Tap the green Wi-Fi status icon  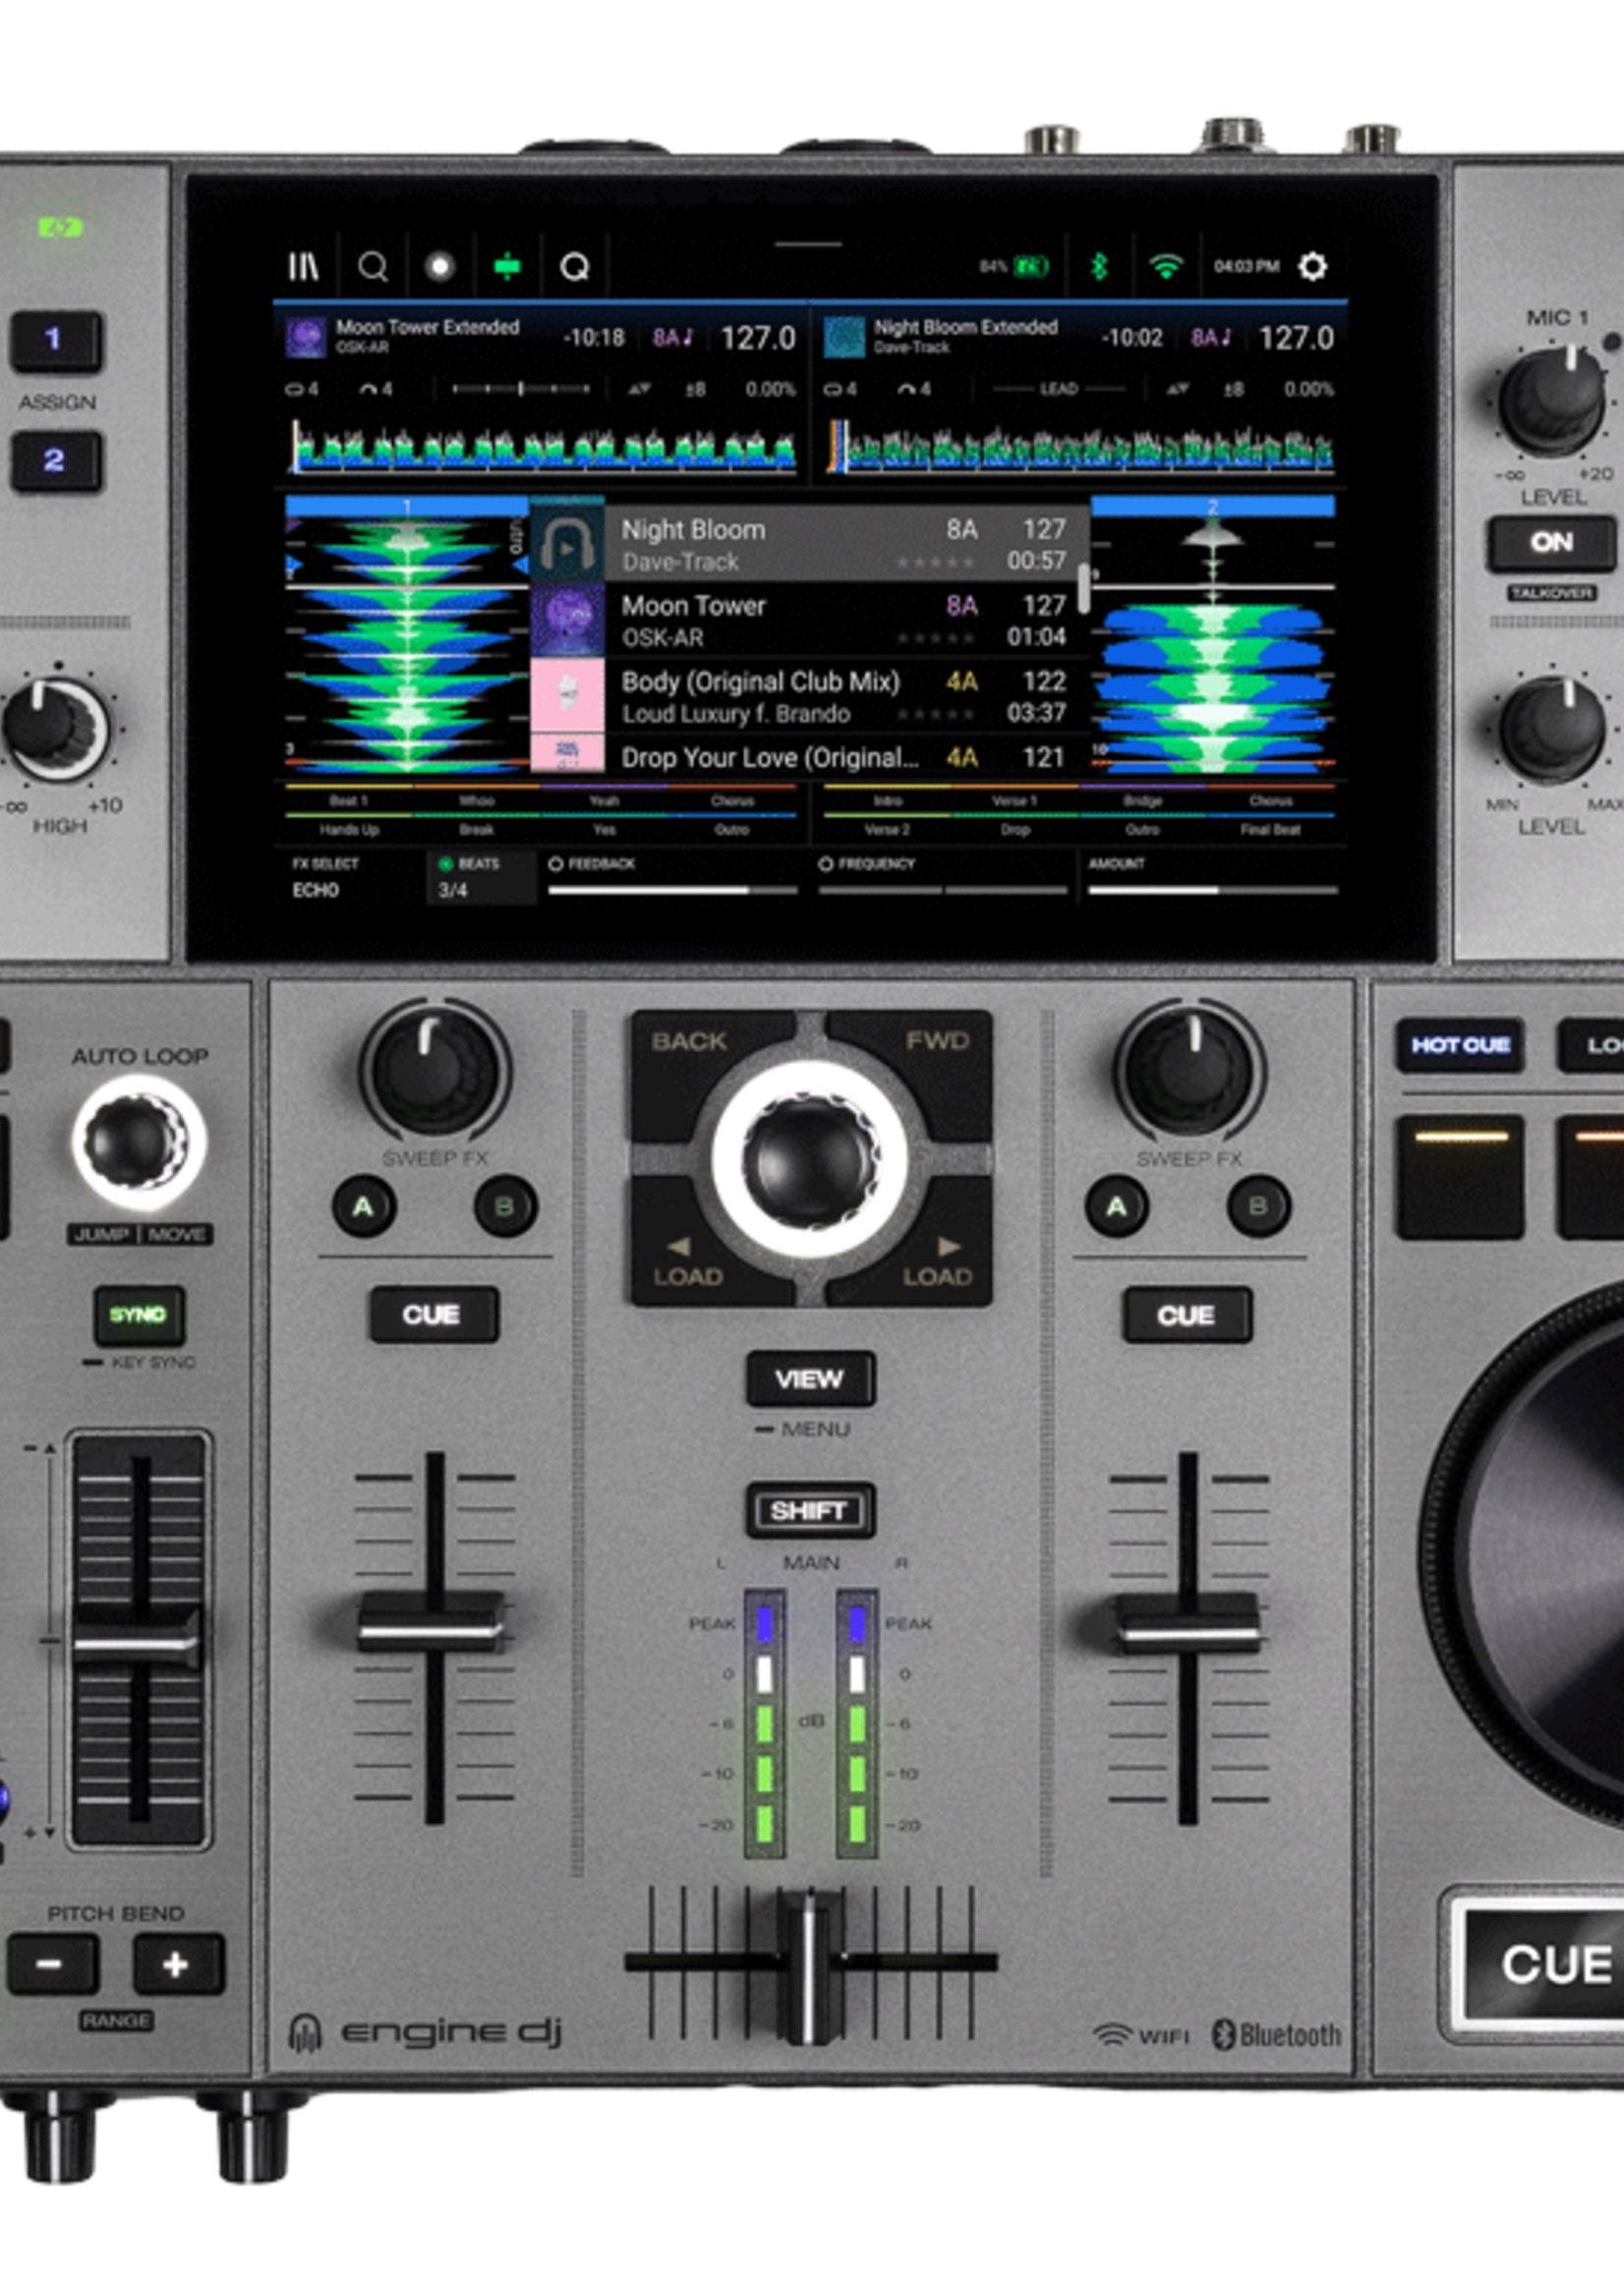tap(1166, 266)
